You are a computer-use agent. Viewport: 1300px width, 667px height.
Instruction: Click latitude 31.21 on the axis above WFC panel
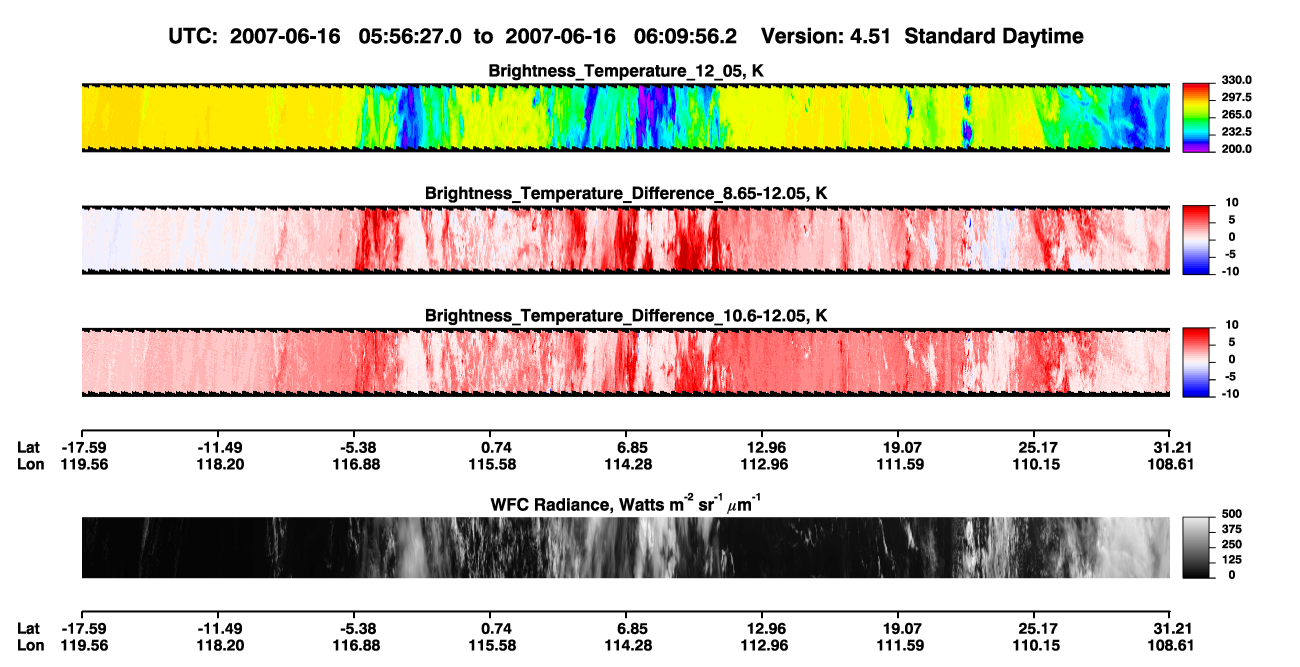pyautogui.click(x=1168, y=448)
